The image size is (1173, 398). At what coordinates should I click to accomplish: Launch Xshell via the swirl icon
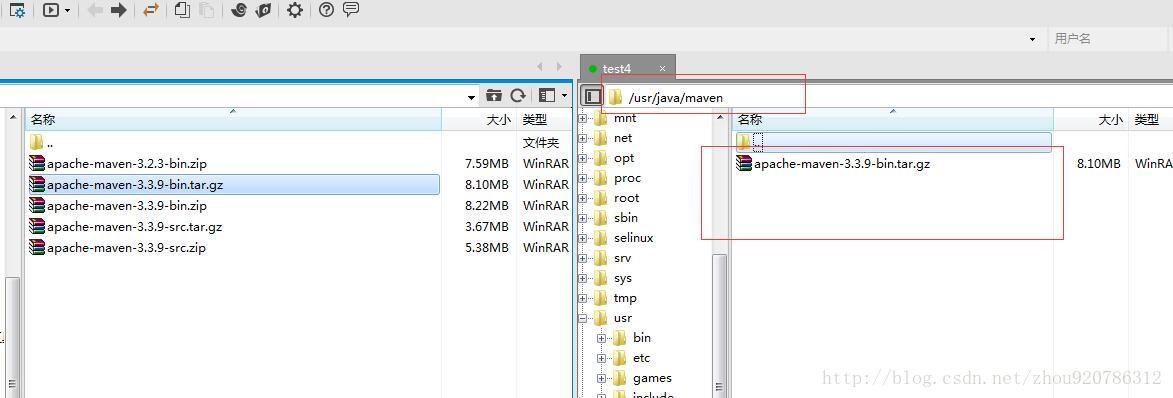pyautogui.click(x=239, y=10)
